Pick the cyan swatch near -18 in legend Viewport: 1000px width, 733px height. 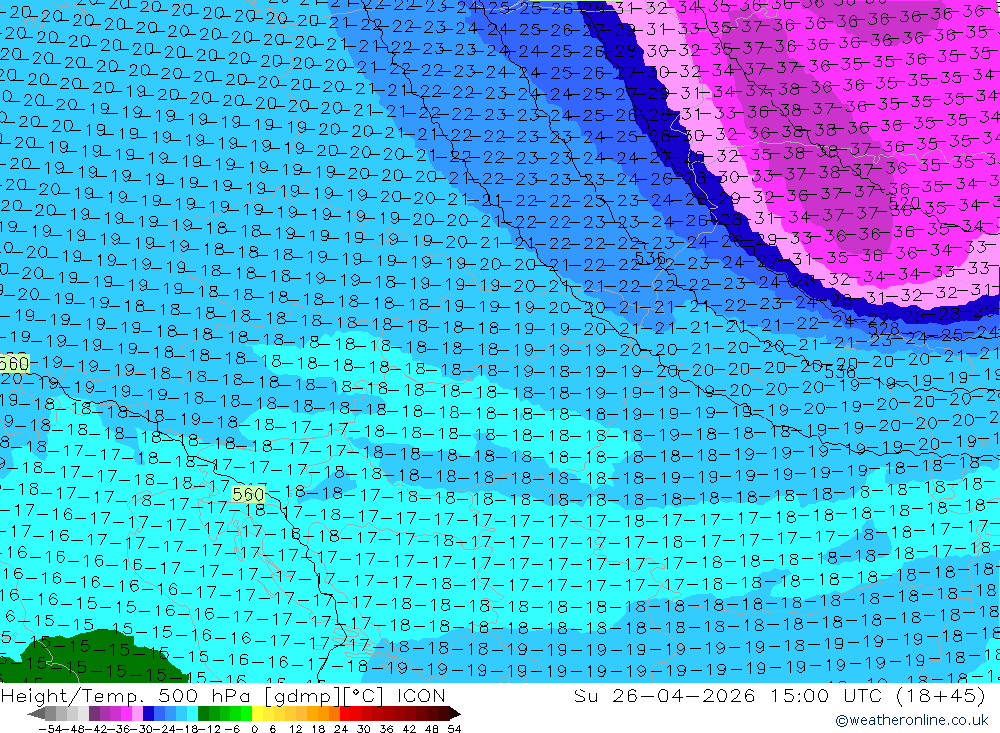(192, 713)
